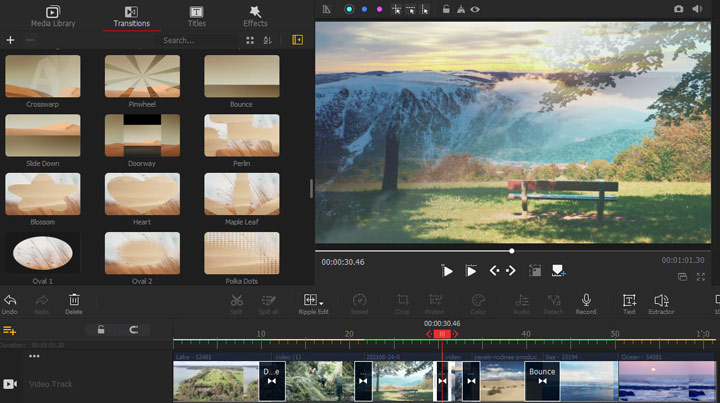
Task: Open the audio Extractor tool
Action: pos(661,300)
